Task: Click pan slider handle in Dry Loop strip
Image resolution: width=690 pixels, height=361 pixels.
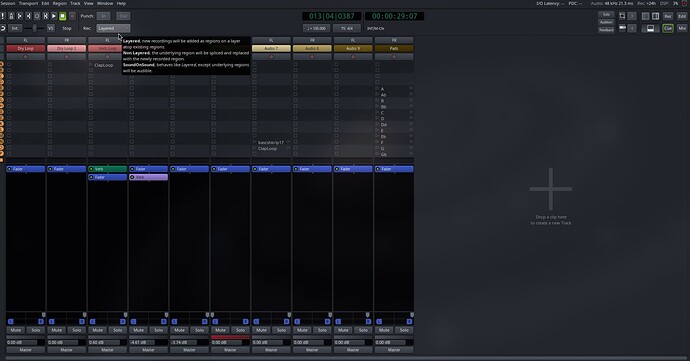Action: tap(43, 315)
